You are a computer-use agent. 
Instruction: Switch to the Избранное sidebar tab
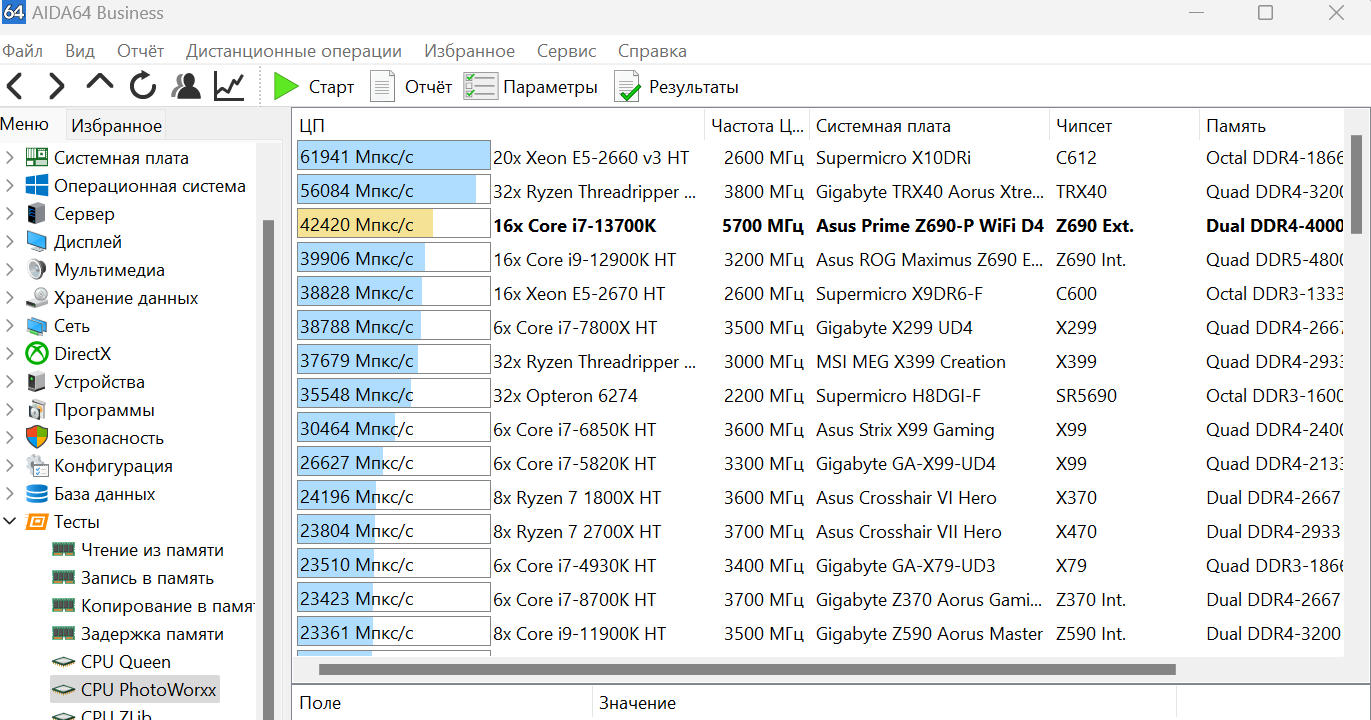(x=116, y=125)
